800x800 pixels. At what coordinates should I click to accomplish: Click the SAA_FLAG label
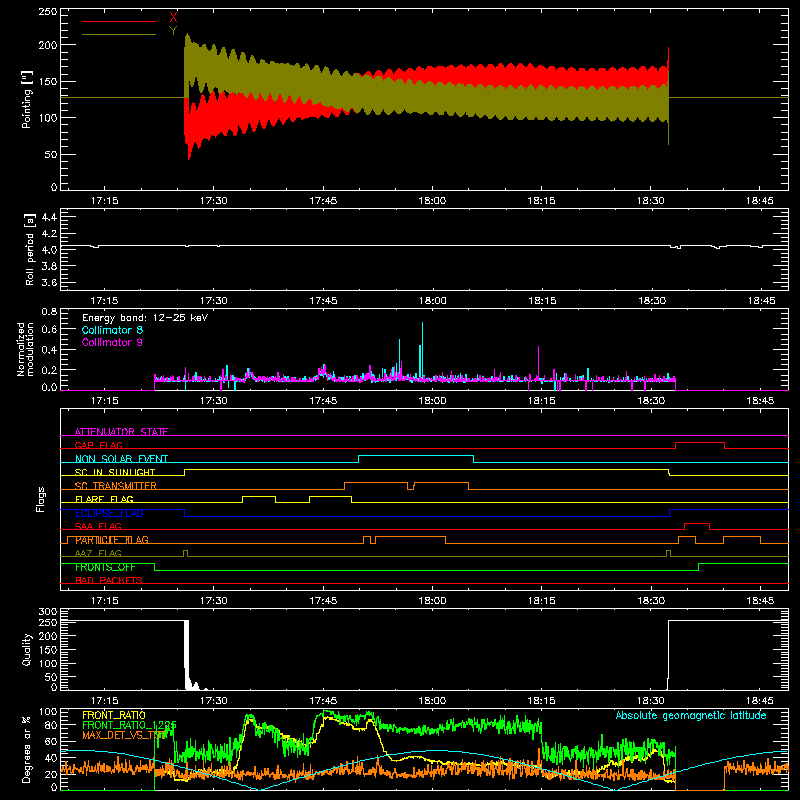(x=98, y=526)
